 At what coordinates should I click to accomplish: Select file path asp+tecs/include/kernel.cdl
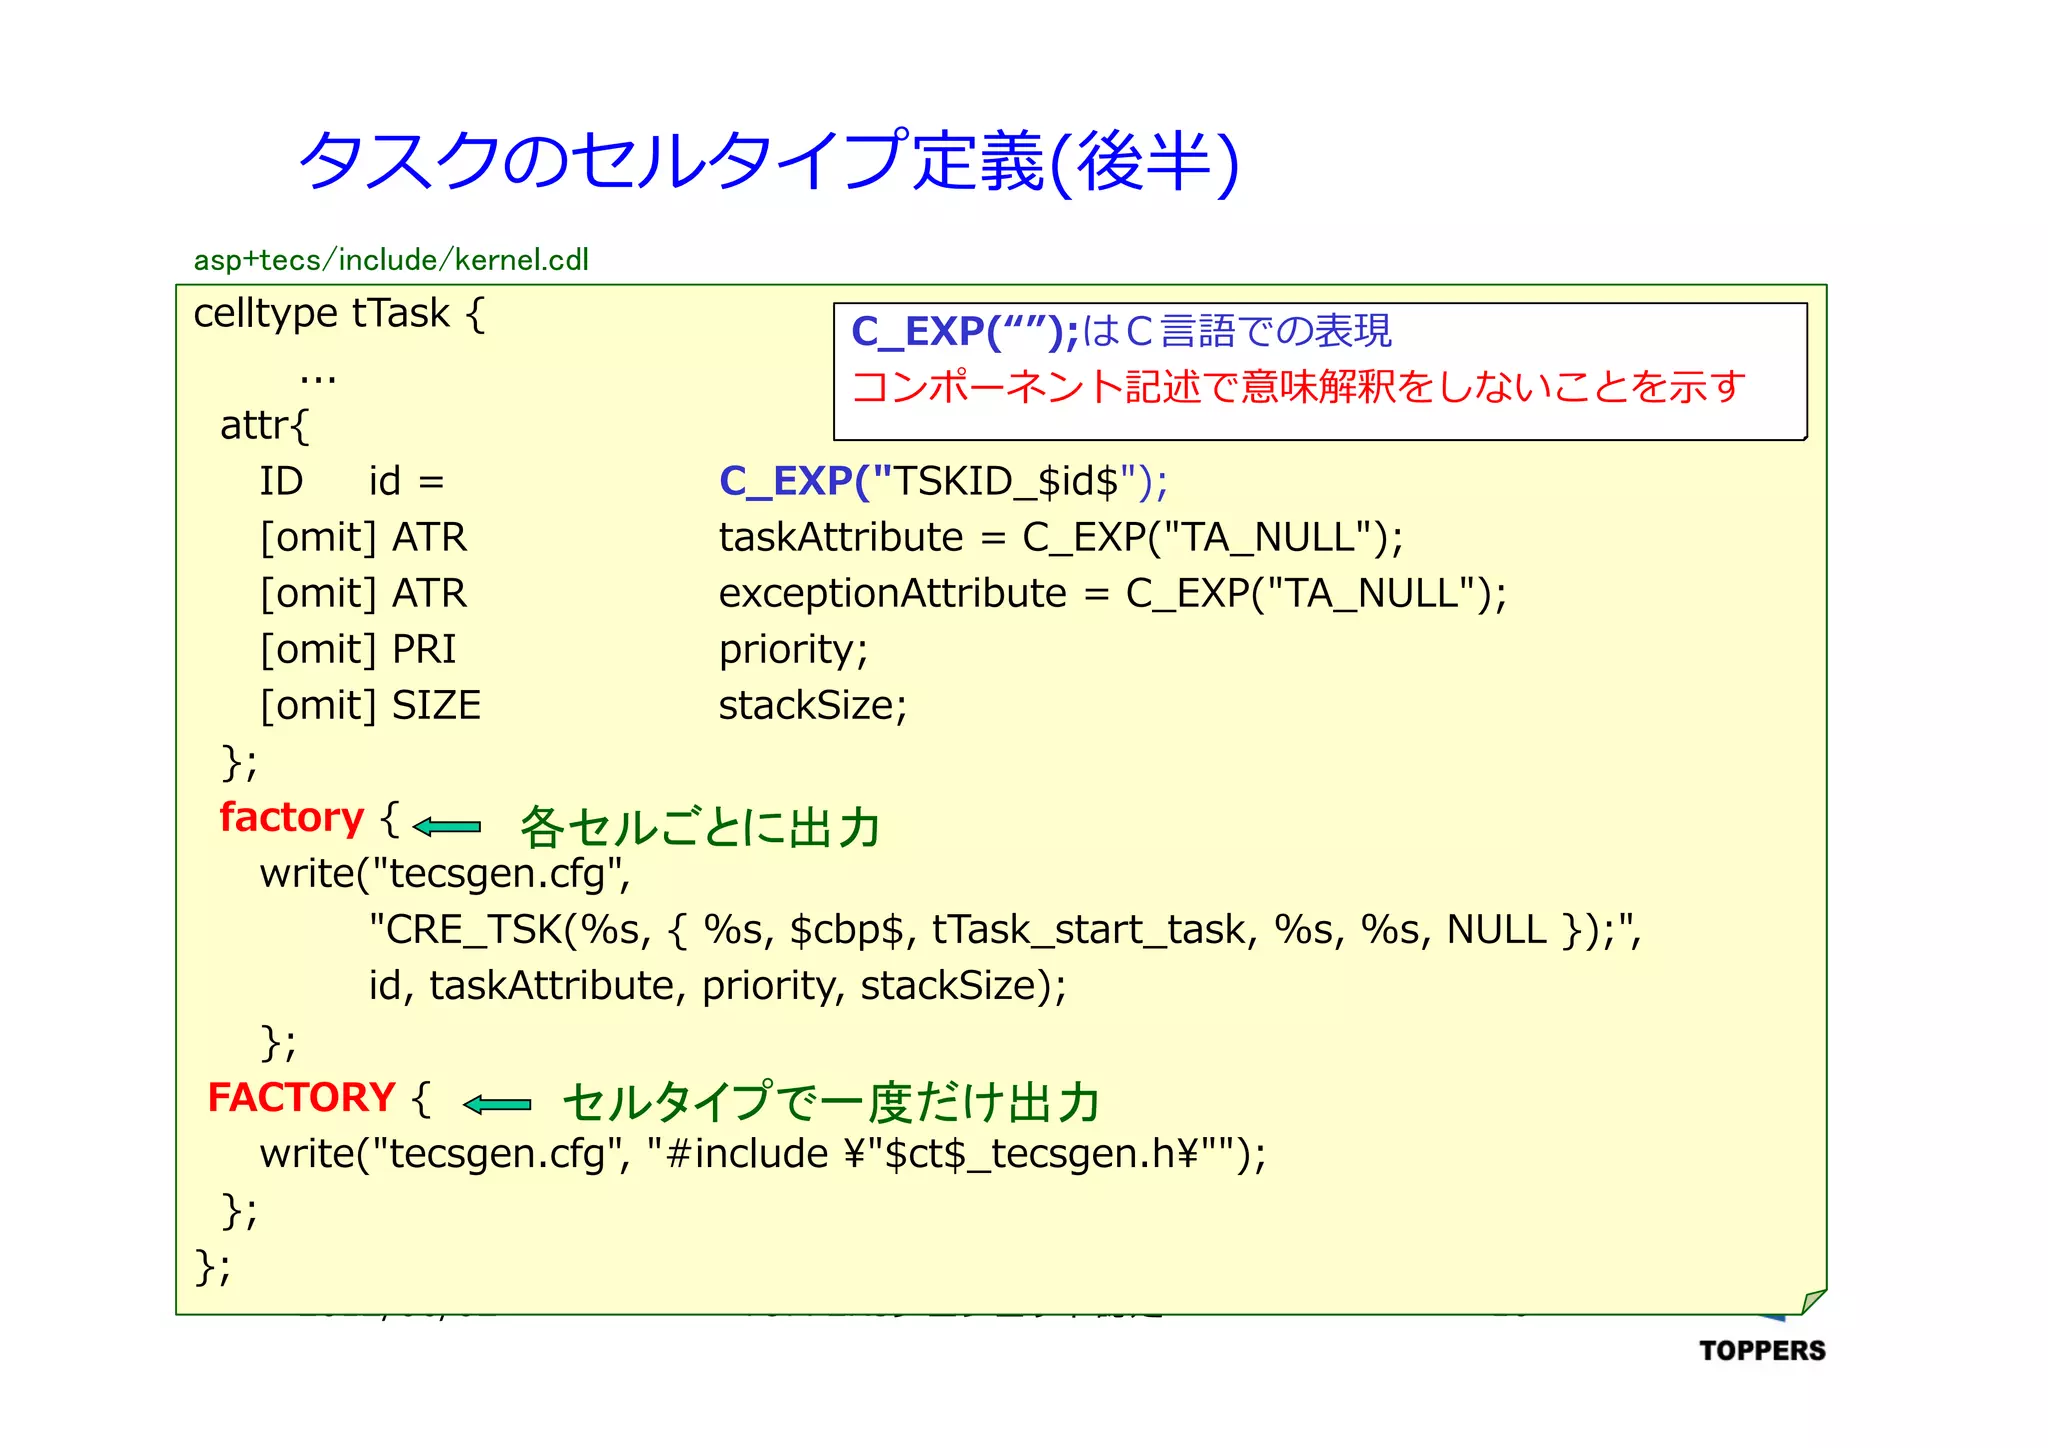(x=391, y=260)
